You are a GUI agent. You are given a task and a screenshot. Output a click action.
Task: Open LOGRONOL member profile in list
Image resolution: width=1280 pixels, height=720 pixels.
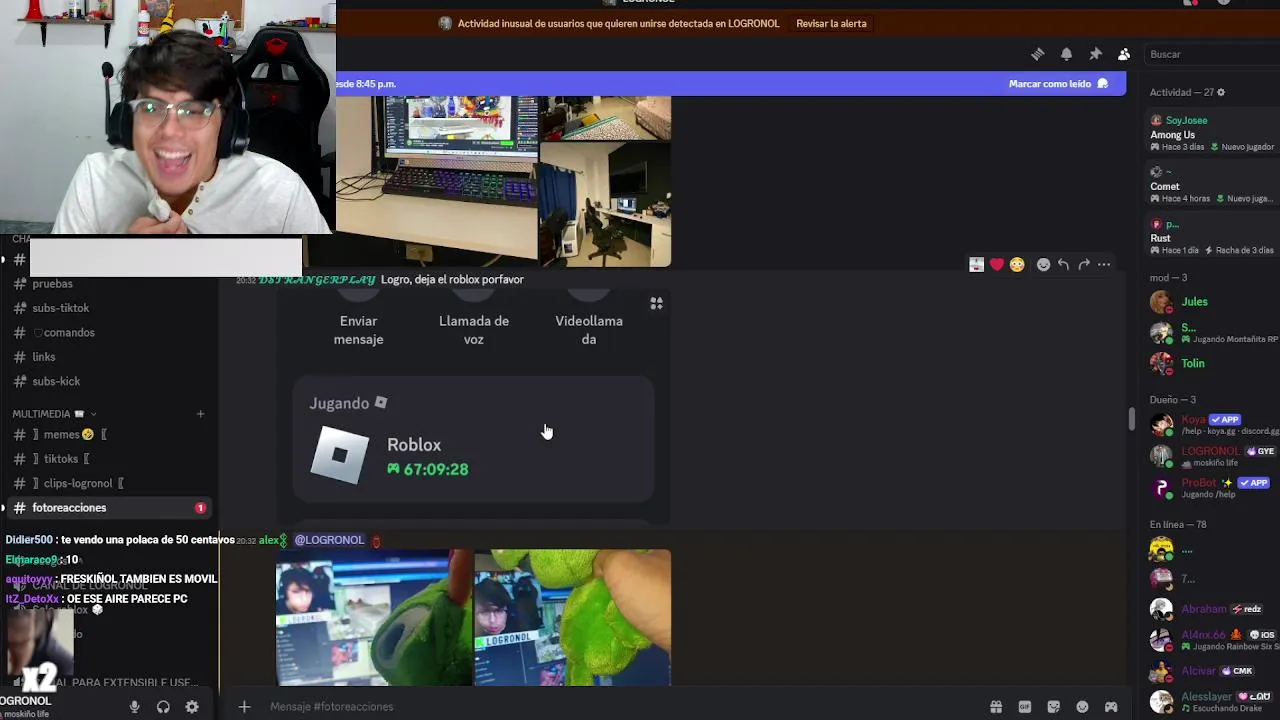point(1212,456)
